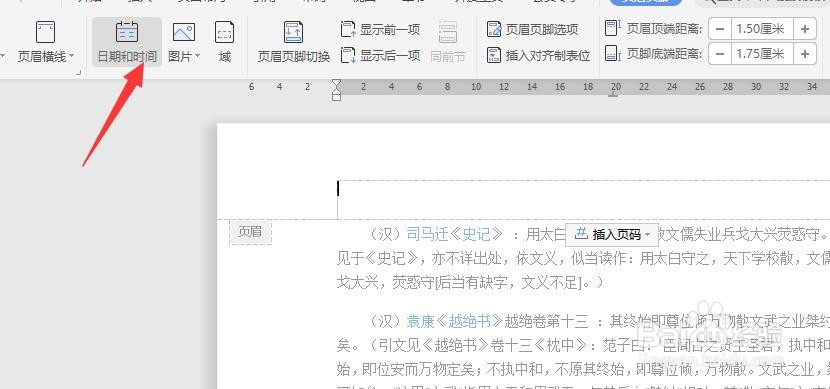Viewport: 830px width, 389px height.
Task: Click the 页眉 label tag
Action: tap(250, 233)
